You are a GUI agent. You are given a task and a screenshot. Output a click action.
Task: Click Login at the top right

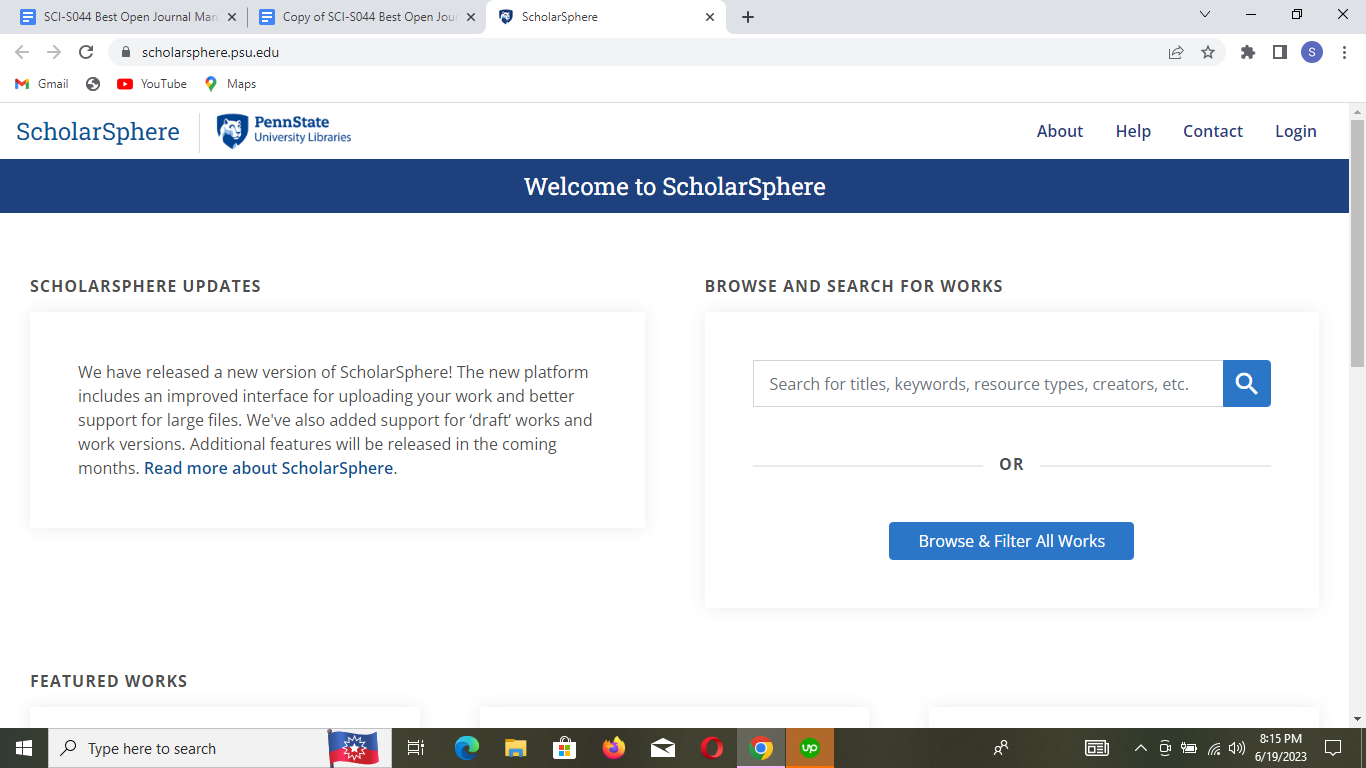pyautogui.click(x=1295, y=131)
